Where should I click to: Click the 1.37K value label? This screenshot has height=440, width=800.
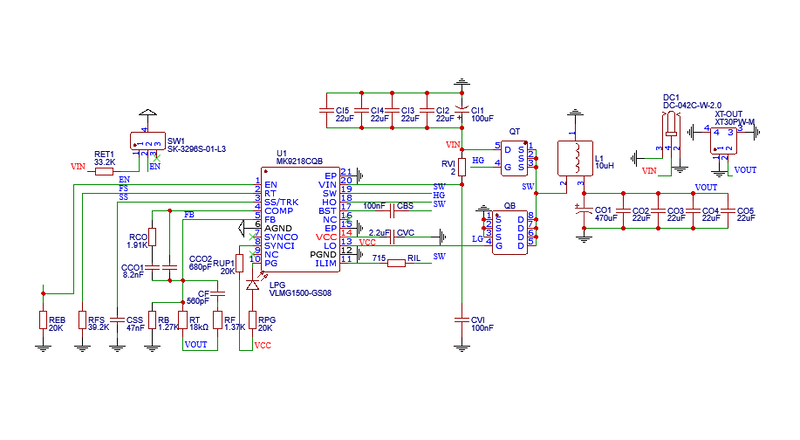click(x=235, y=328)
